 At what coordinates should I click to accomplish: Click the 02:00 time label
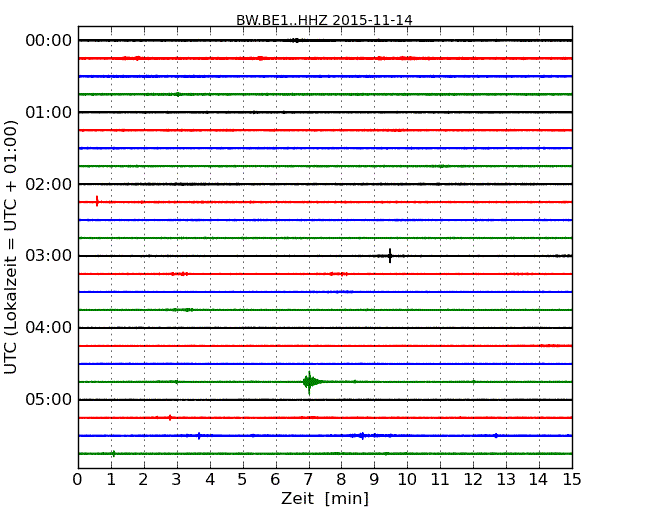coord(49,184)
